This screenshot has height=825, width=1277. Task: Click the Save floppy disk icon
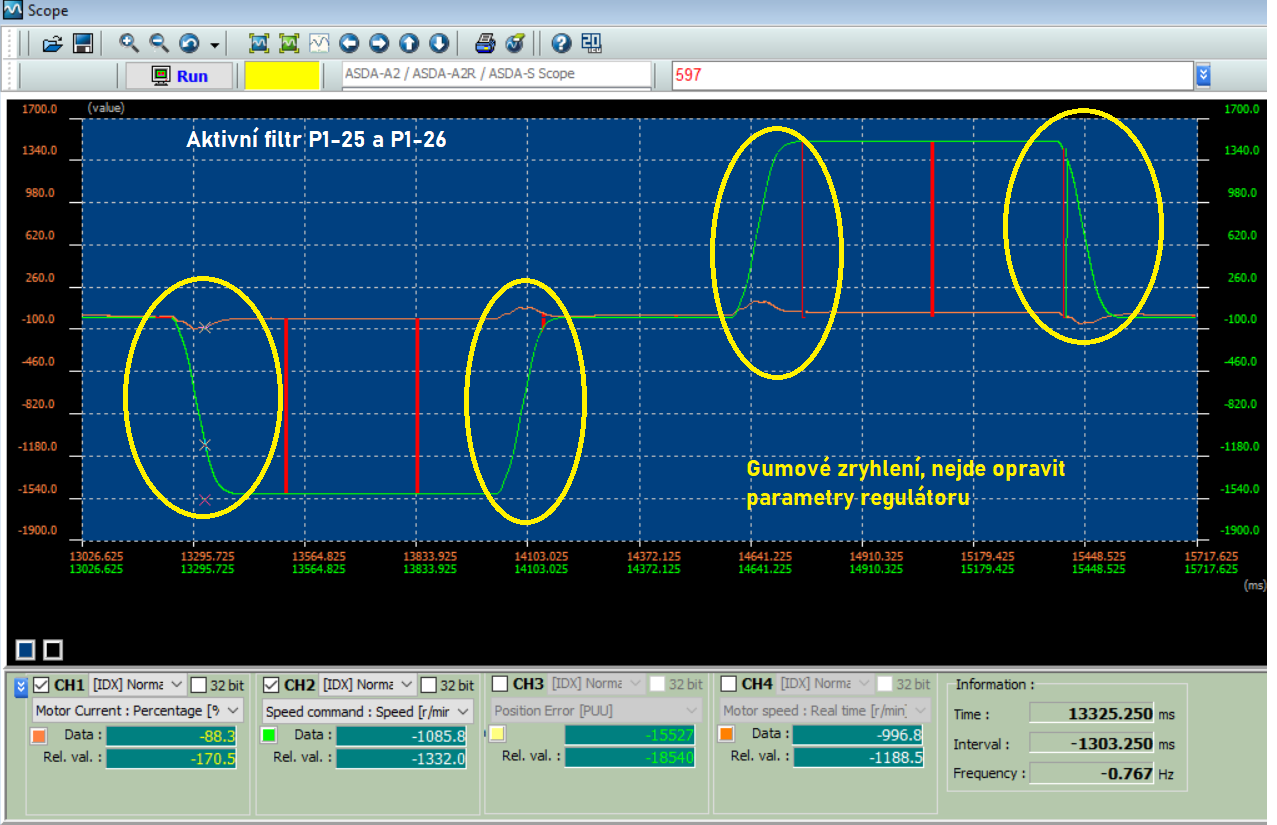[83, 43]
